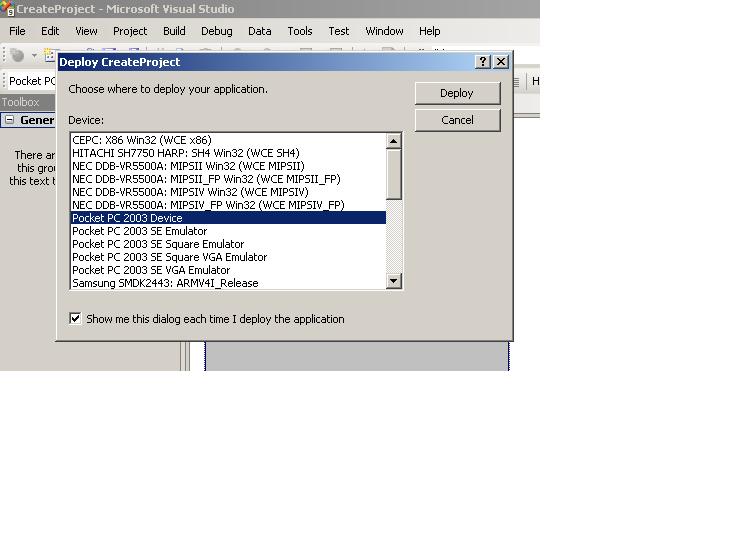Open the Debug menu
The height and width of the screenshot is (548, 742).
click(217, 31)
